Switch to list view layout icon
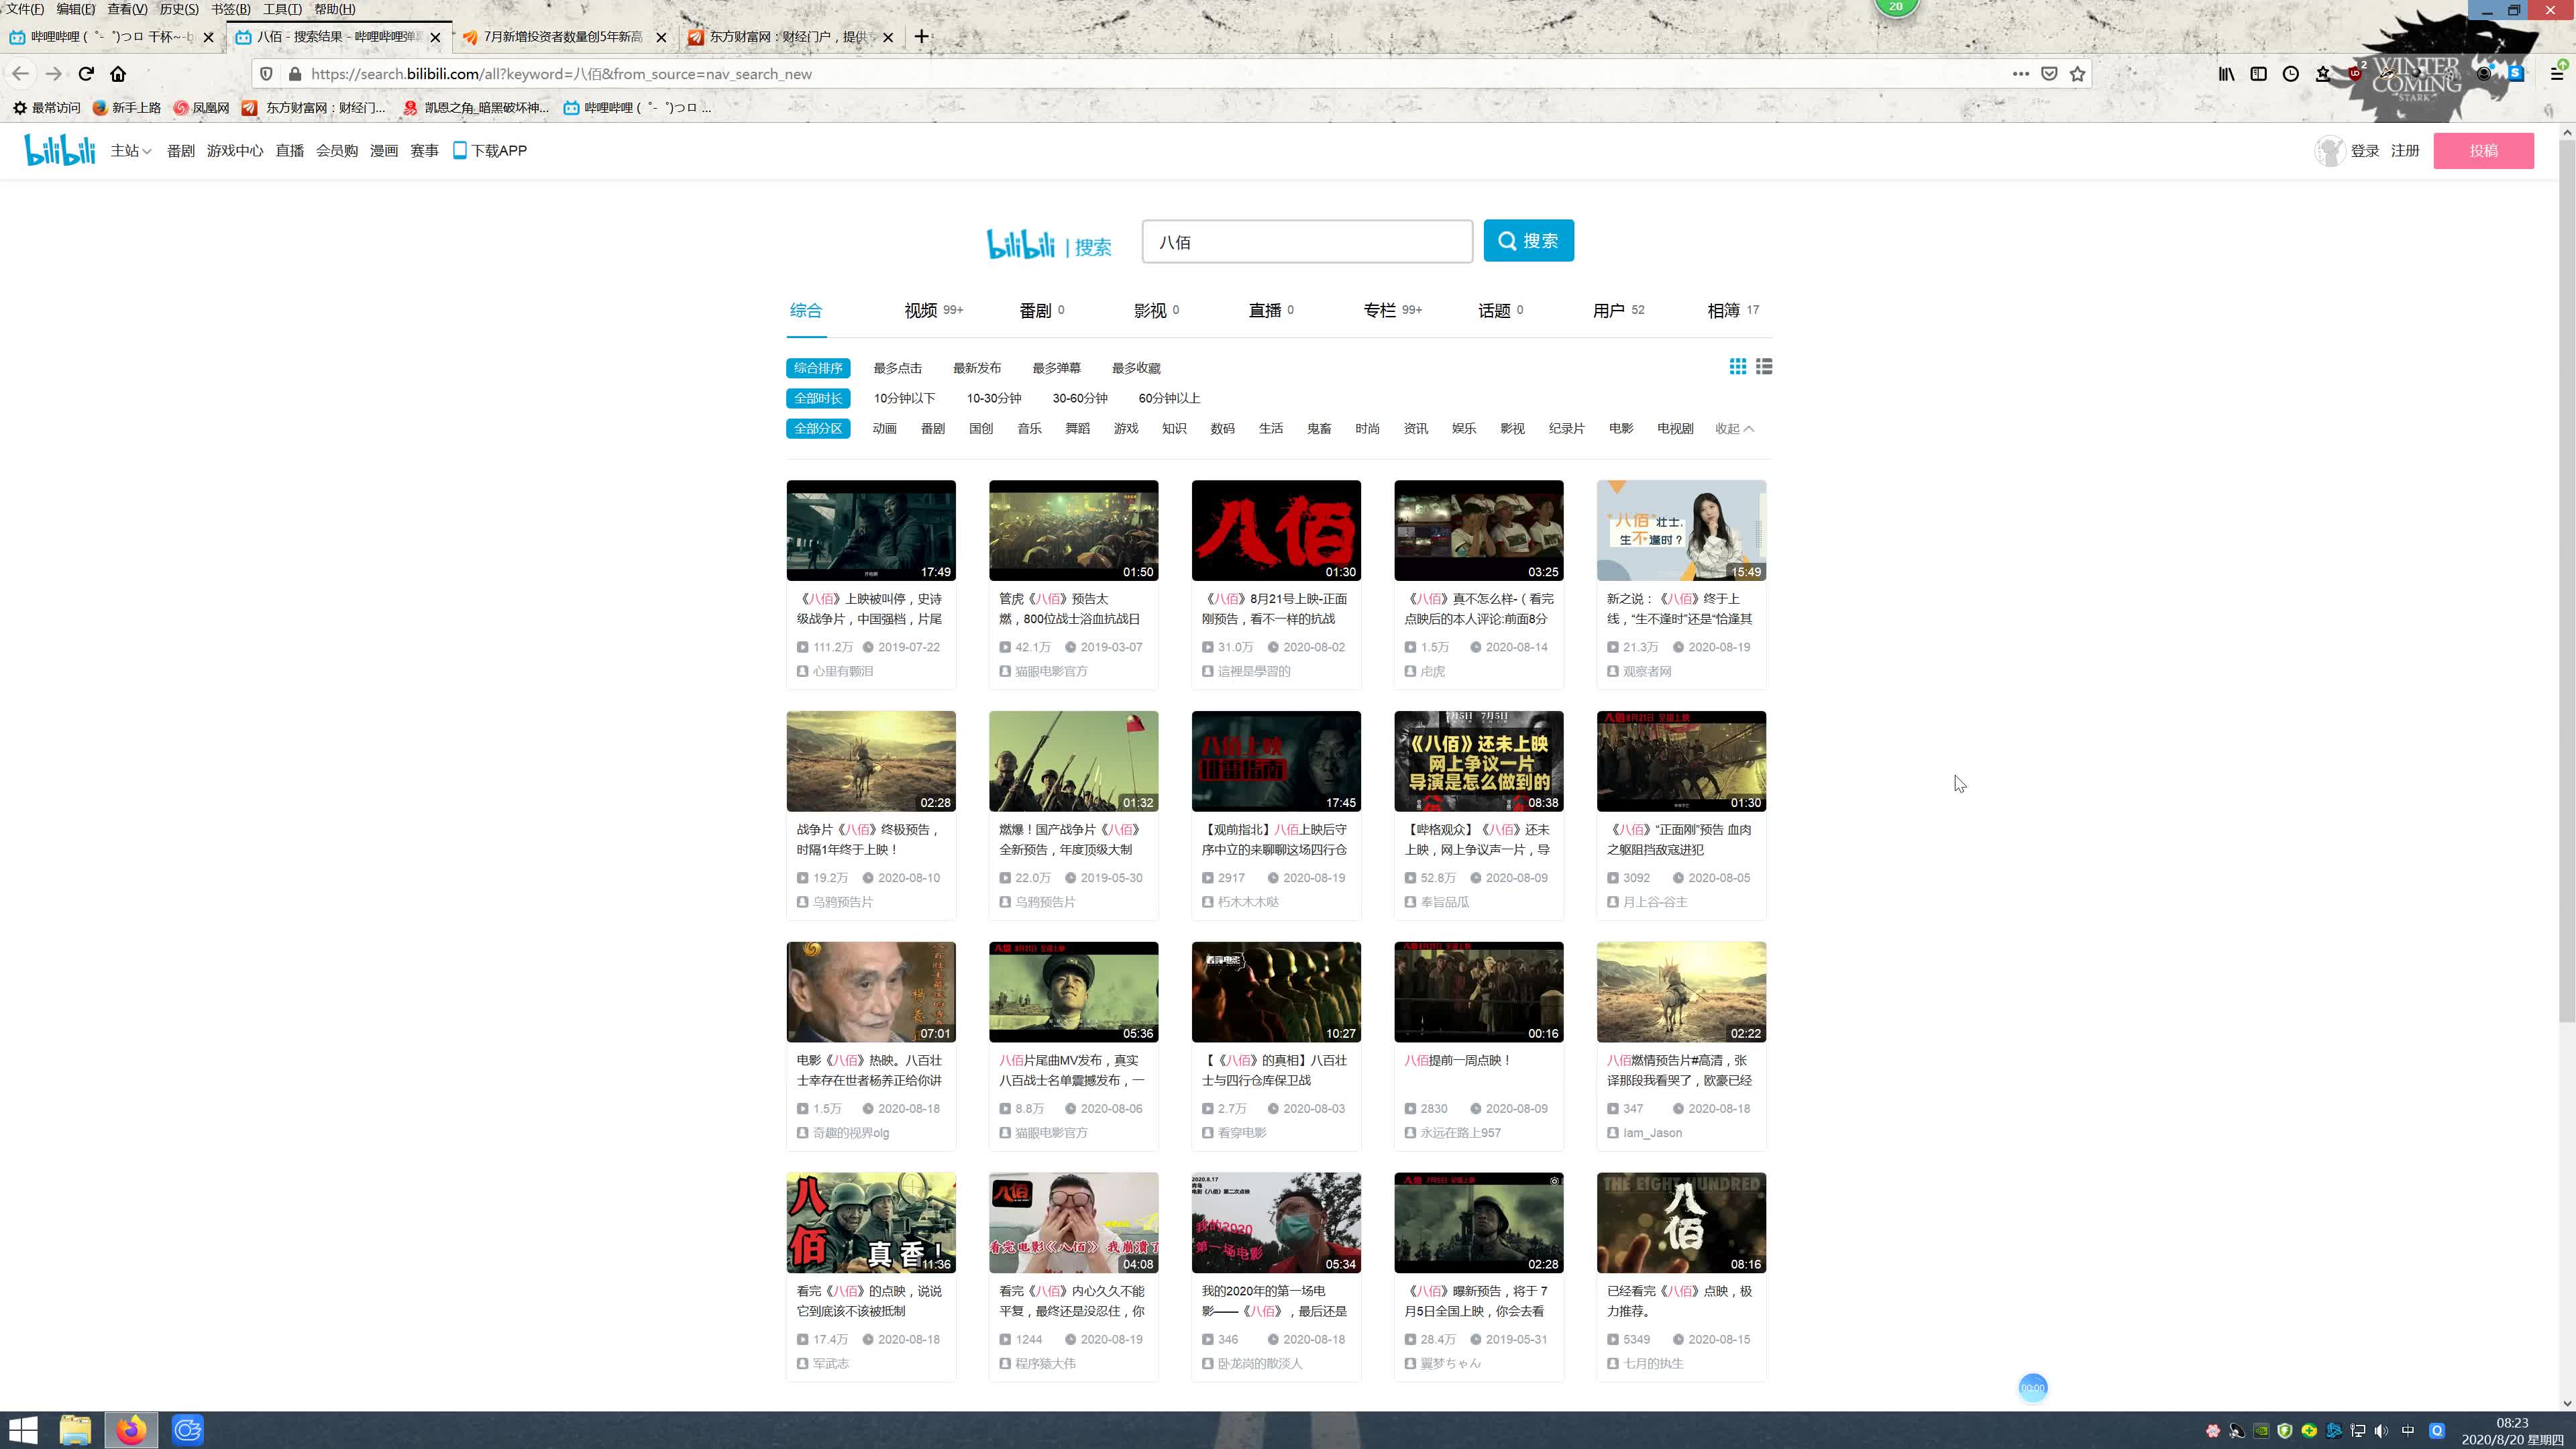This screenshot has height=1449, width=2576. pyautogui.click(x=1764, y=367)
